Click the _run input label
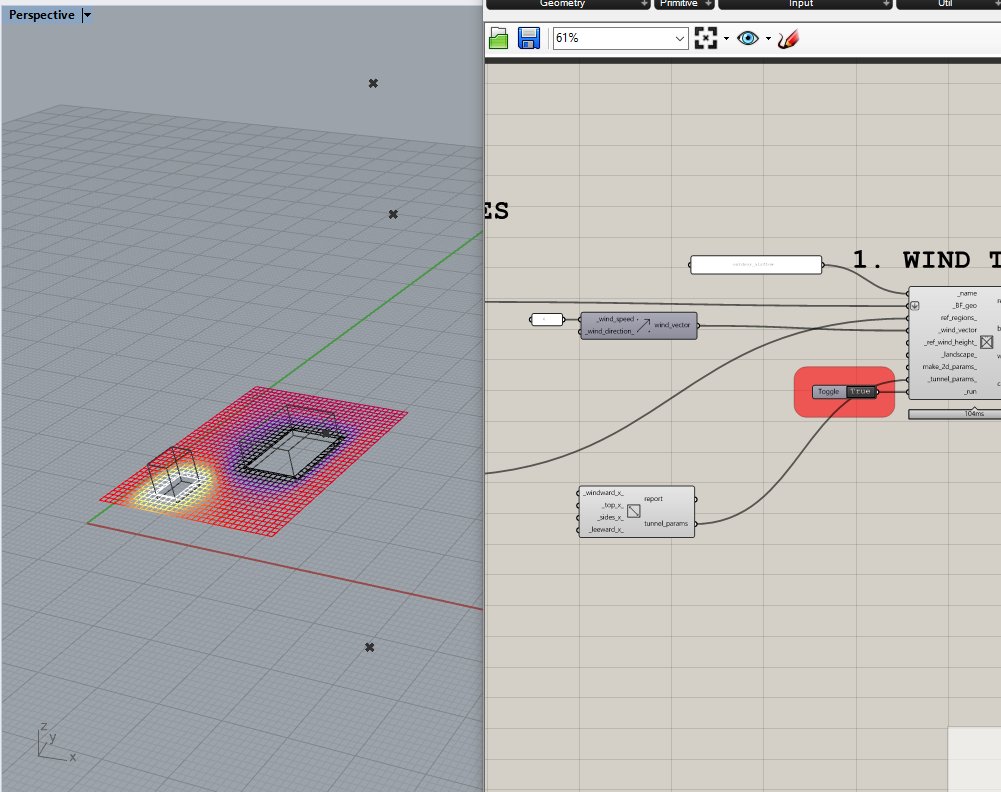Screen dimensions: 1001x792 970,391
